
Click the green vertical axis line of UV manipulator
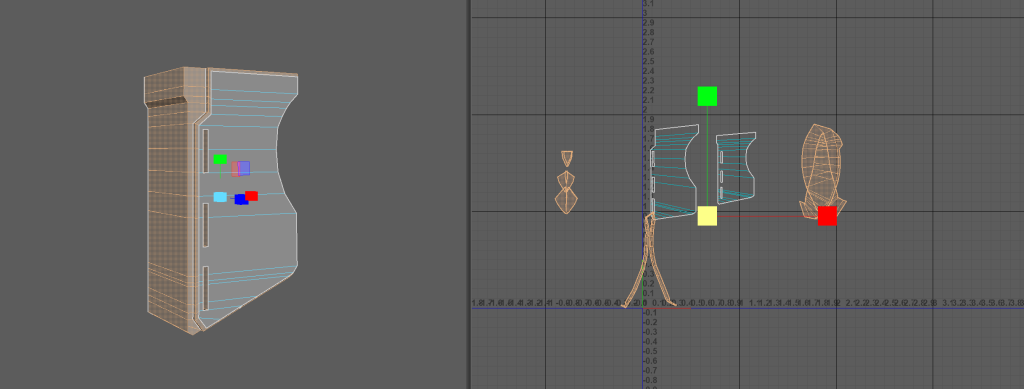pyautogui.click(x=707, y=156)
